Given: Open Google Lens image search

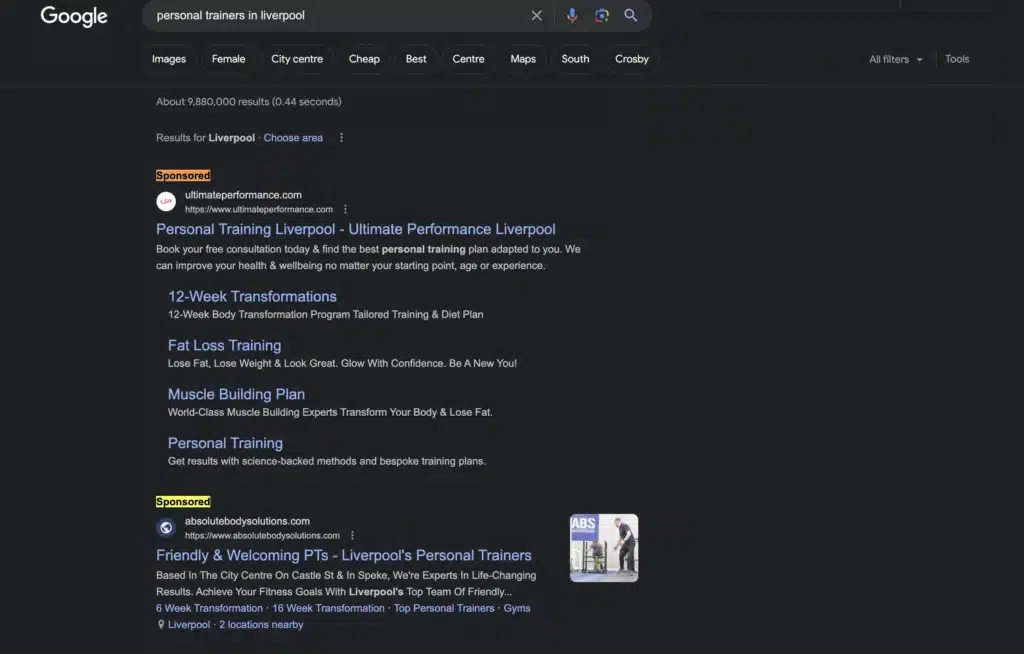Looking at the screenshot, I should point(601,15).
